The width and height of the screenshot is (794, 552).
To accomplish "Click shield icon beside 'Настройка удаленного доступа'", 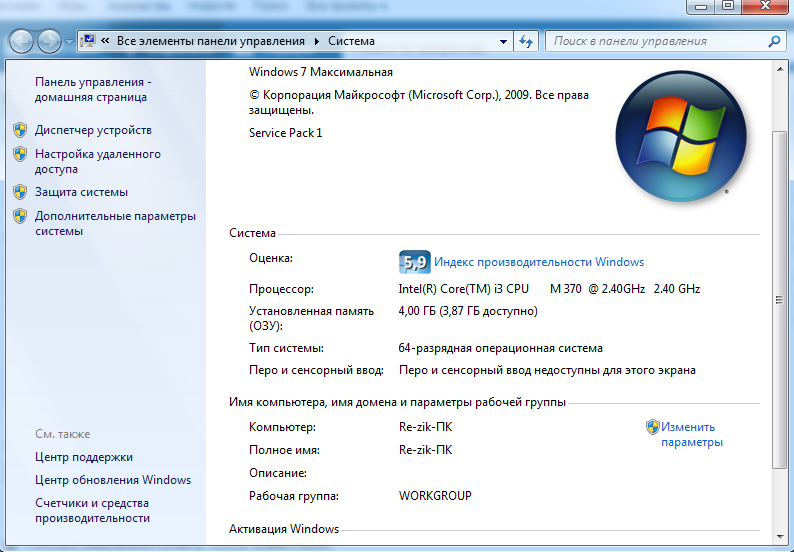I will click(20, 154).
